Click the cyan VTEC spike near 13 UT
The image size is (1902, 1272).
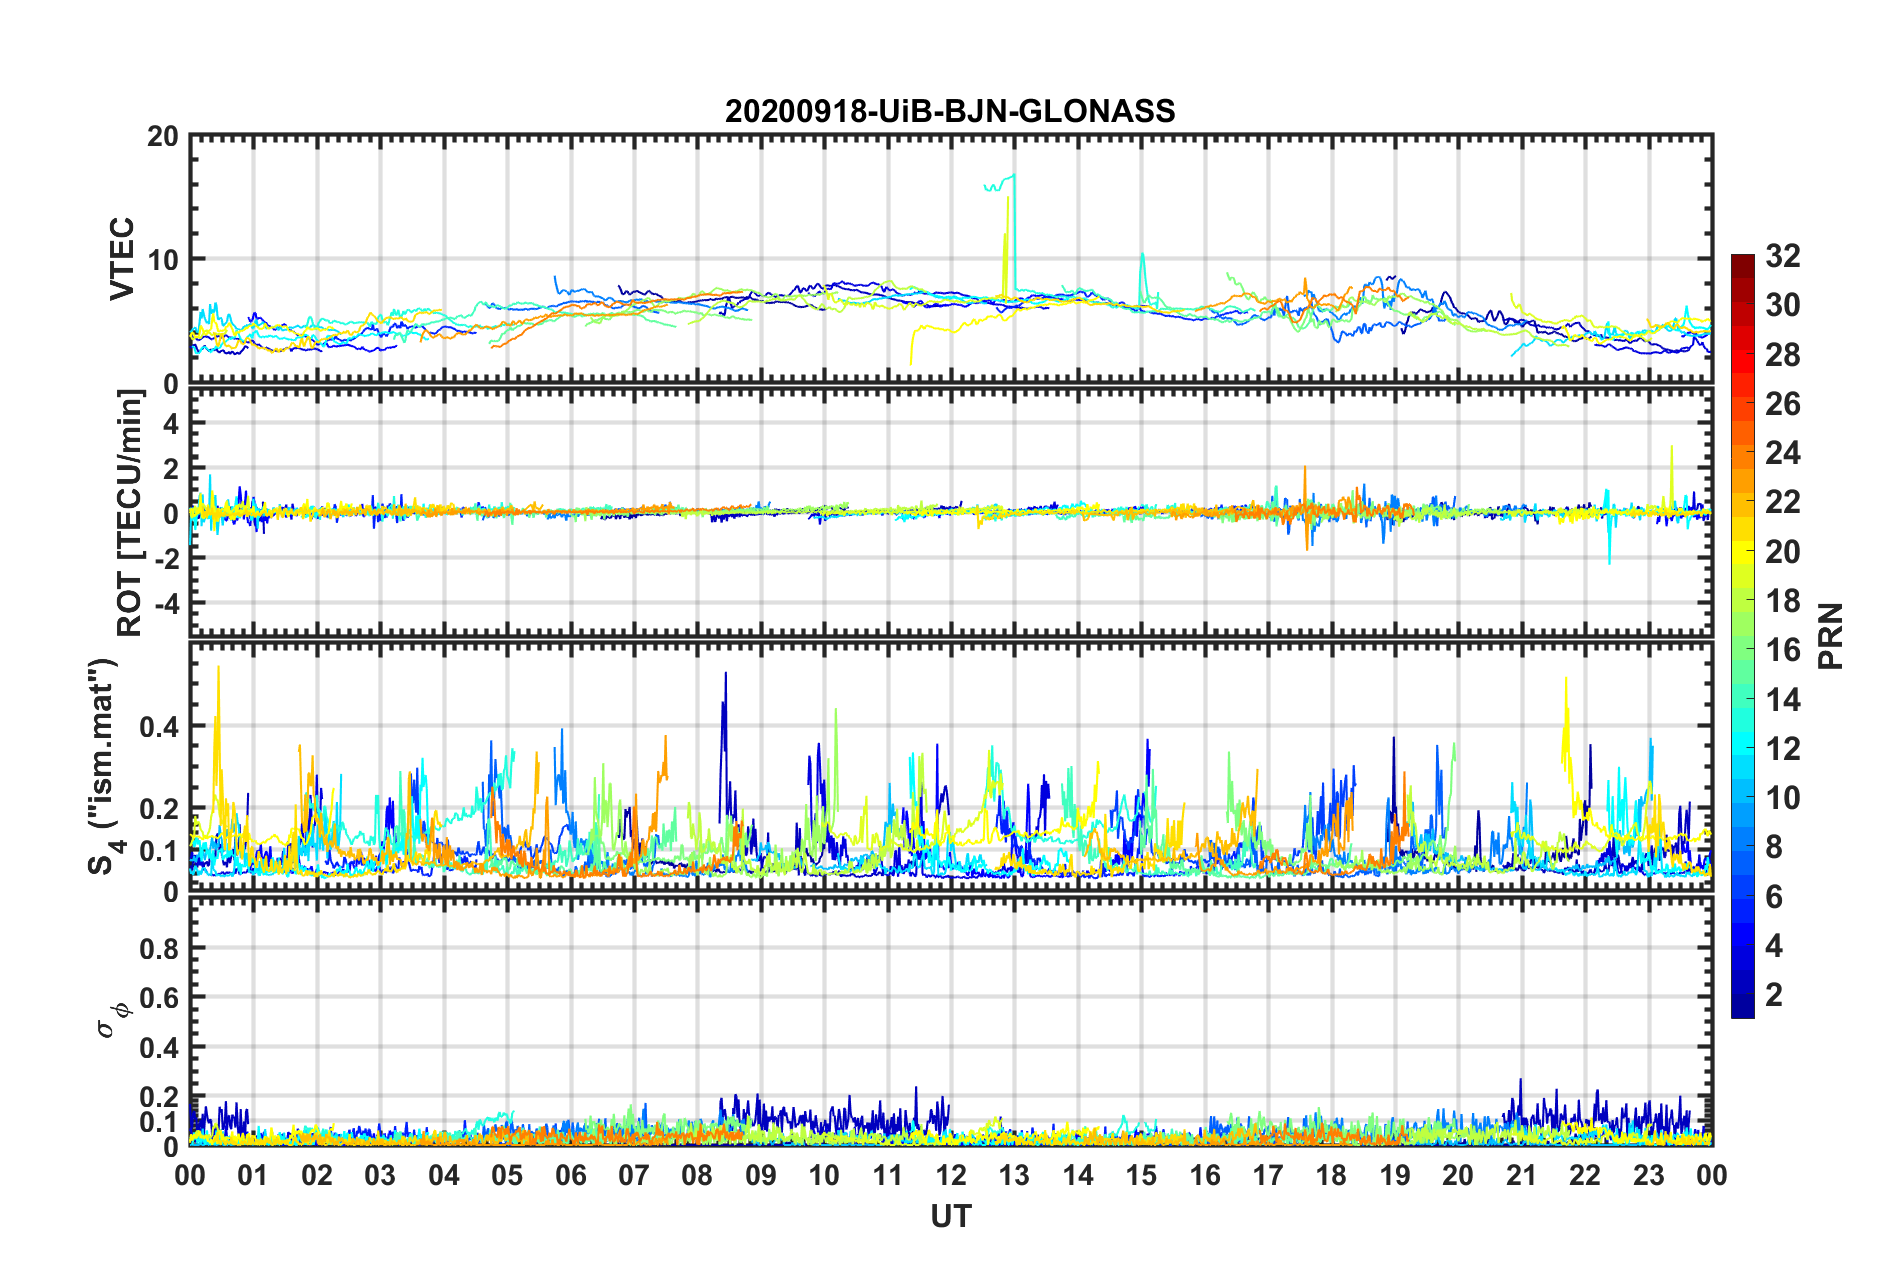1013,178
